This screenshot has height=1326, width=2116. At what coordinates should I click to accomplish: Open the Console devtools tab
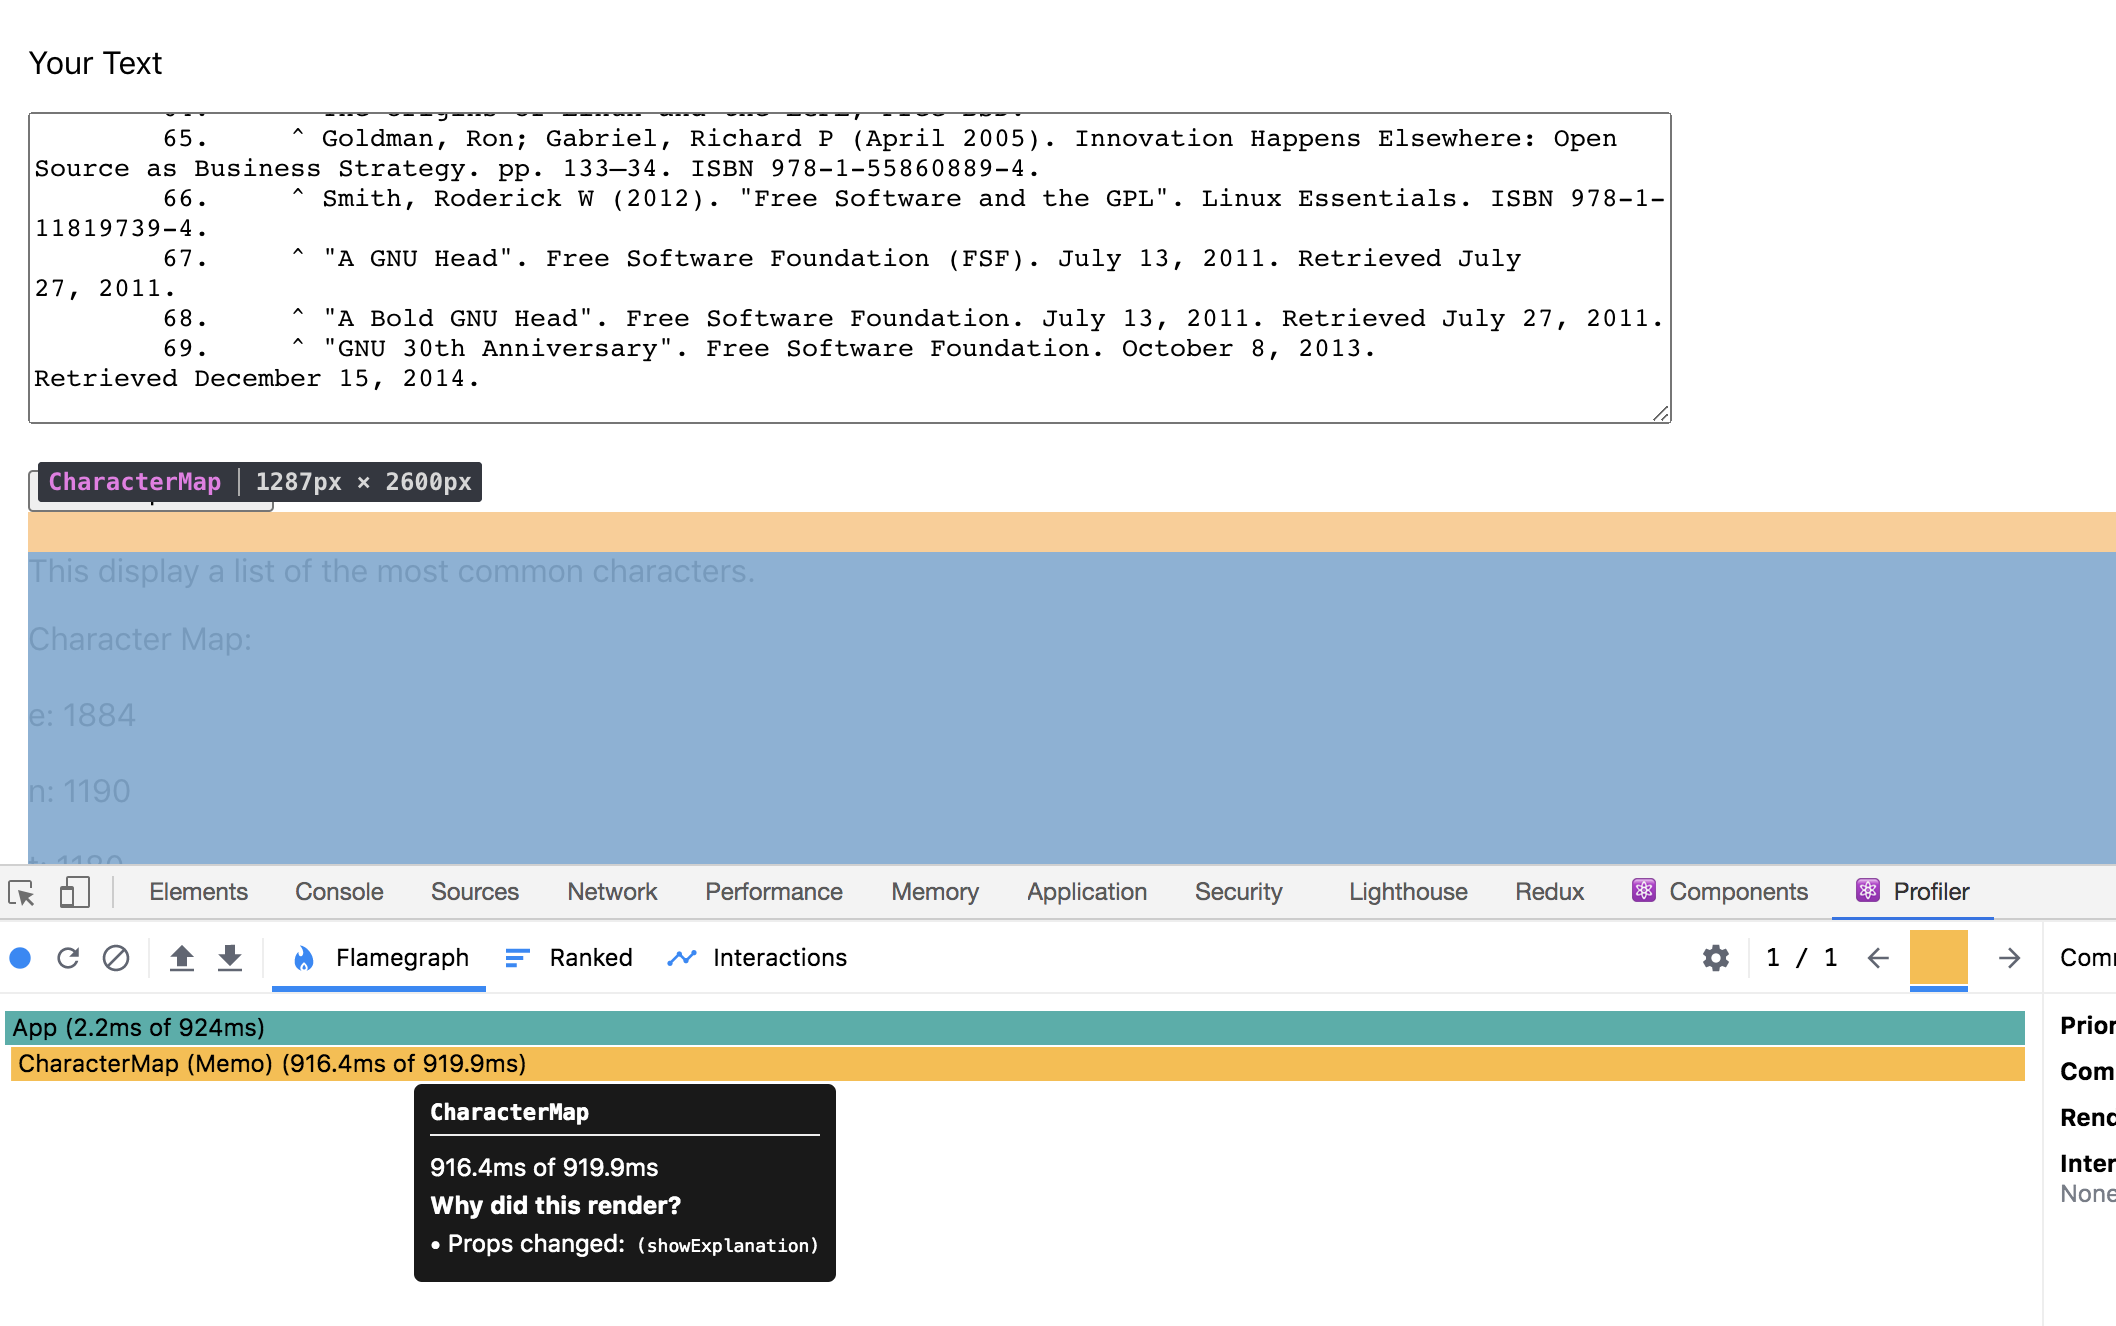click(x=339, y=892)
